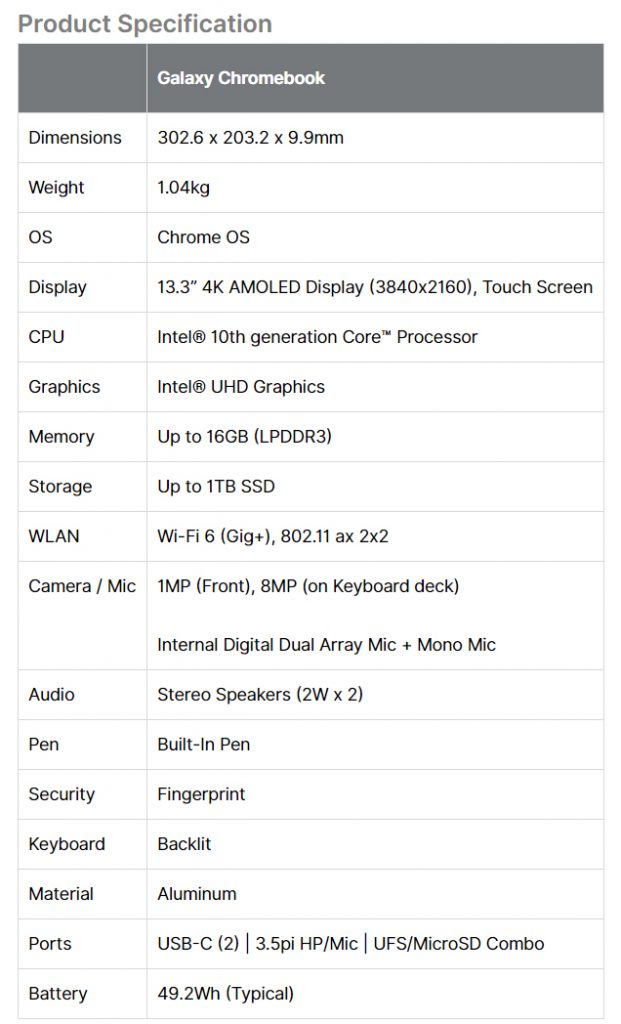The width and height of the screenshot is (621, 1024).
Task: Click the Chrome OS cell
Action: [x=203, y=238]
